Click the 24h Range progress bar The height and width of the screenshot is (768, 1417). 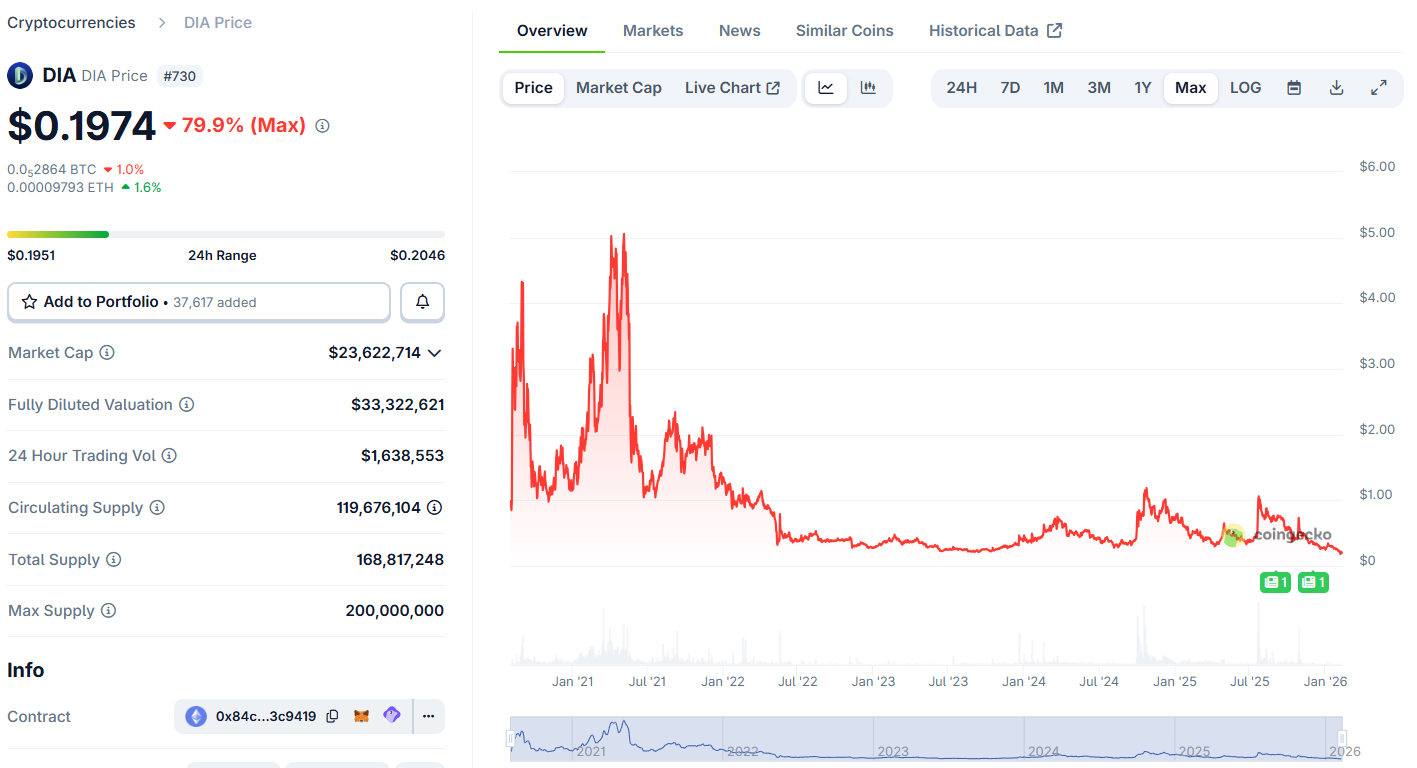pyautogui.click(x=226, y=235)
